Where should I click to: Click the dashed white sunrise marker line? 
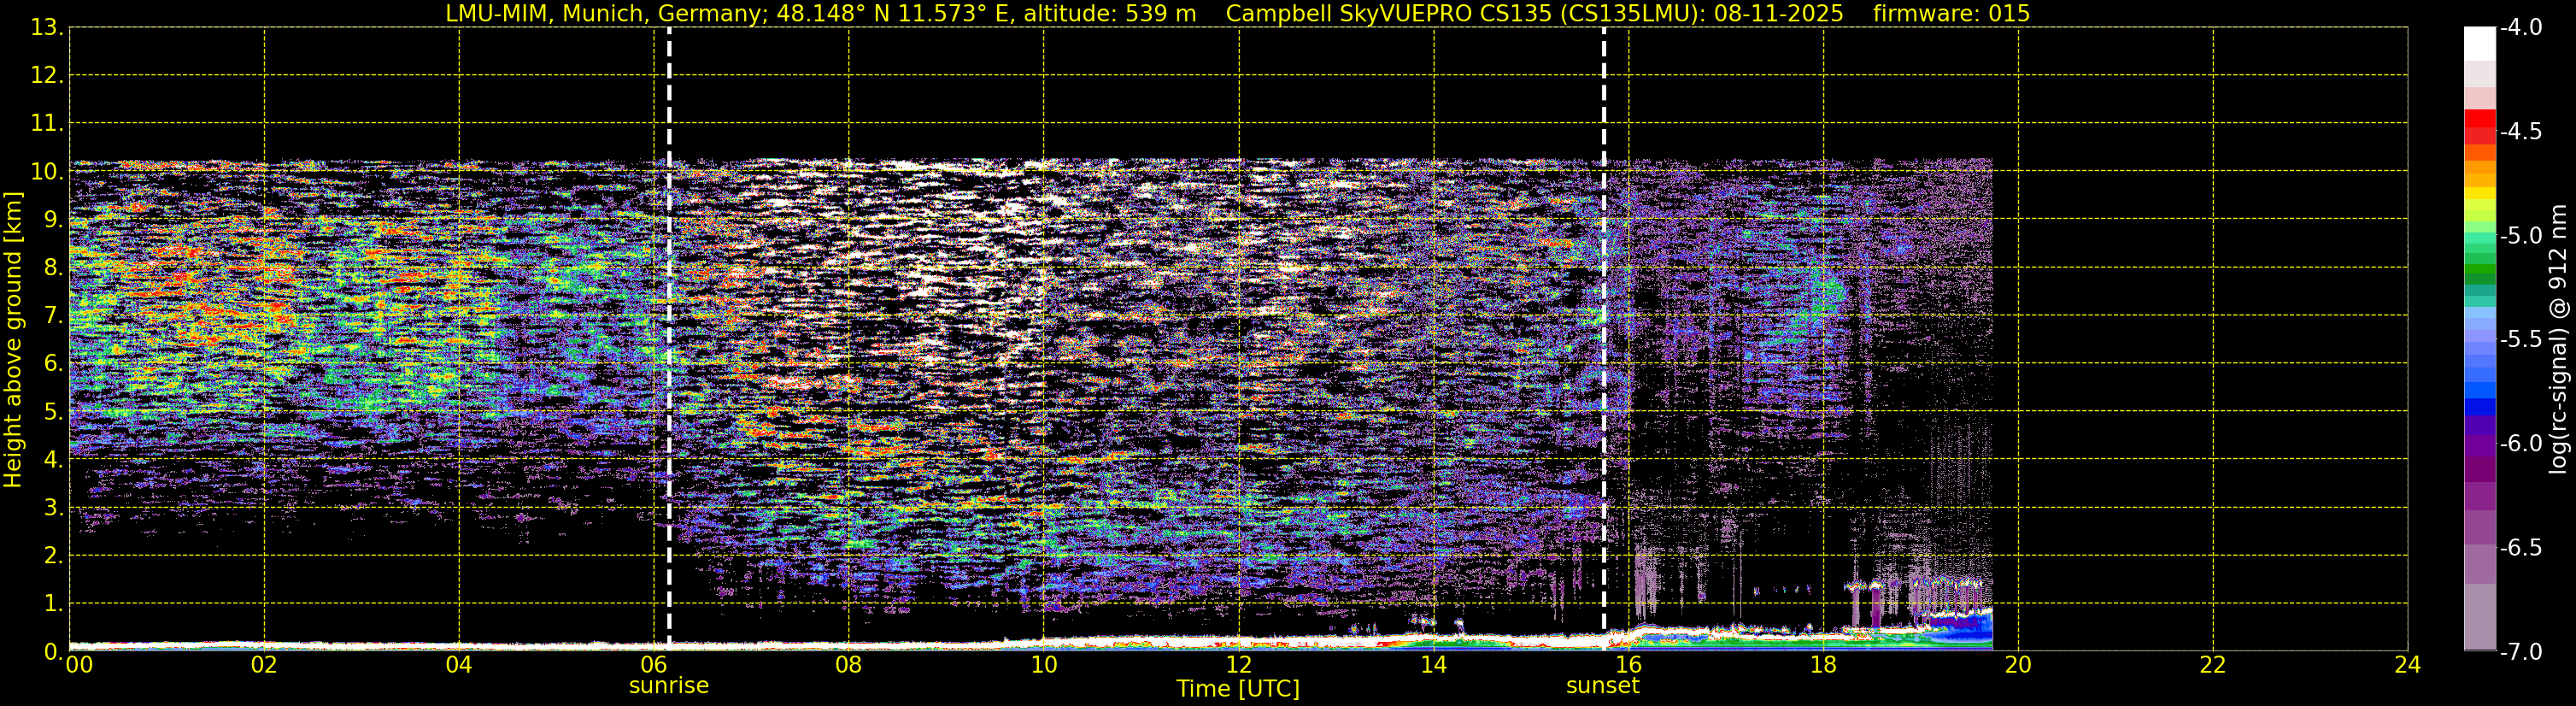(x=669, y=340)
